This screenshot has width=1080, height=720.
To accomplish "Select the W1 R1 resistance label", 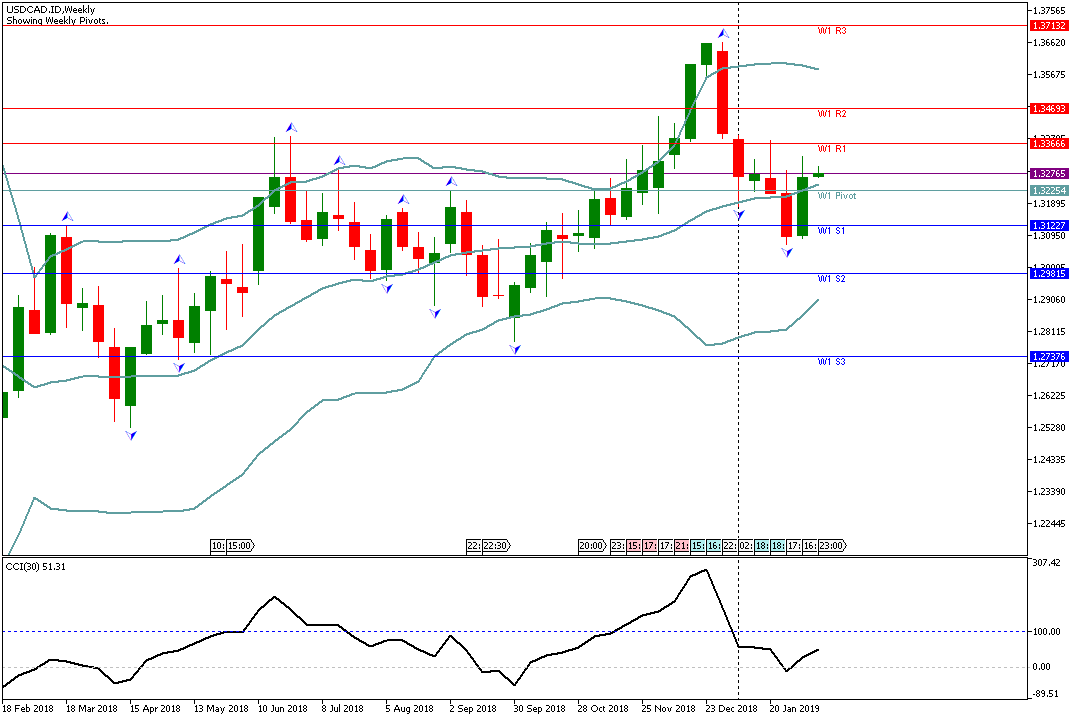I will pyautogui.click(x=832, y=149).
